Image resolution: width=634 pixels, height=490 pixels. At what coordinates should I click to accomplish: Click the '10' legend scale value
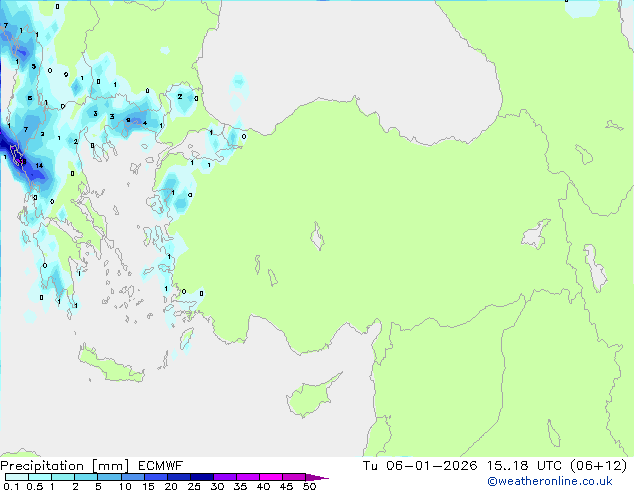coord(125,486)
